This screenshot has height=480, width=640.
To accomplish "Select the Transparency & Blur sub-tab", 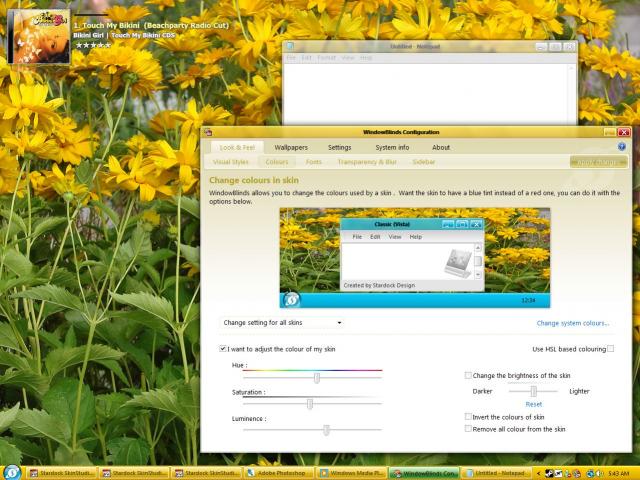I will 367,162.
